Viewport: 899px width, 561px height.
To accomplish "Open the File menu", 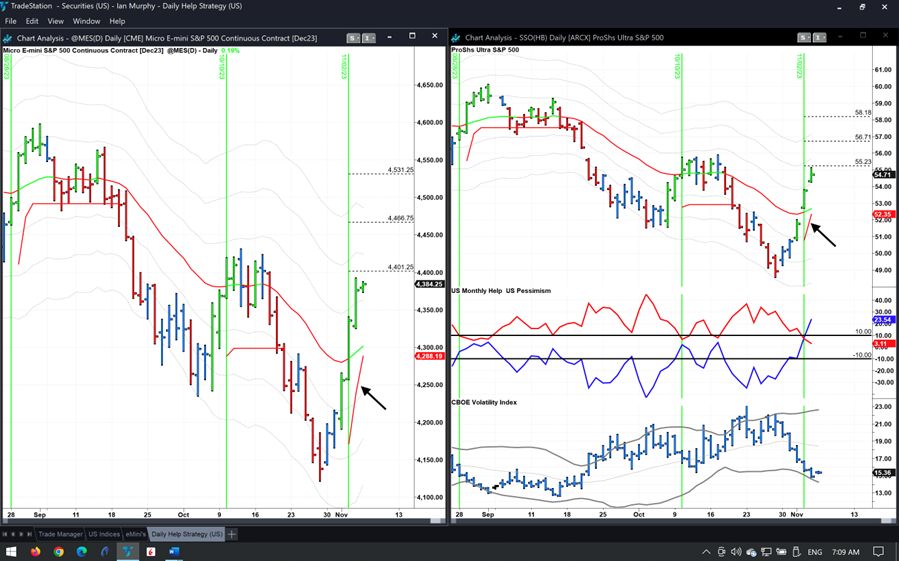I will 11,21.
